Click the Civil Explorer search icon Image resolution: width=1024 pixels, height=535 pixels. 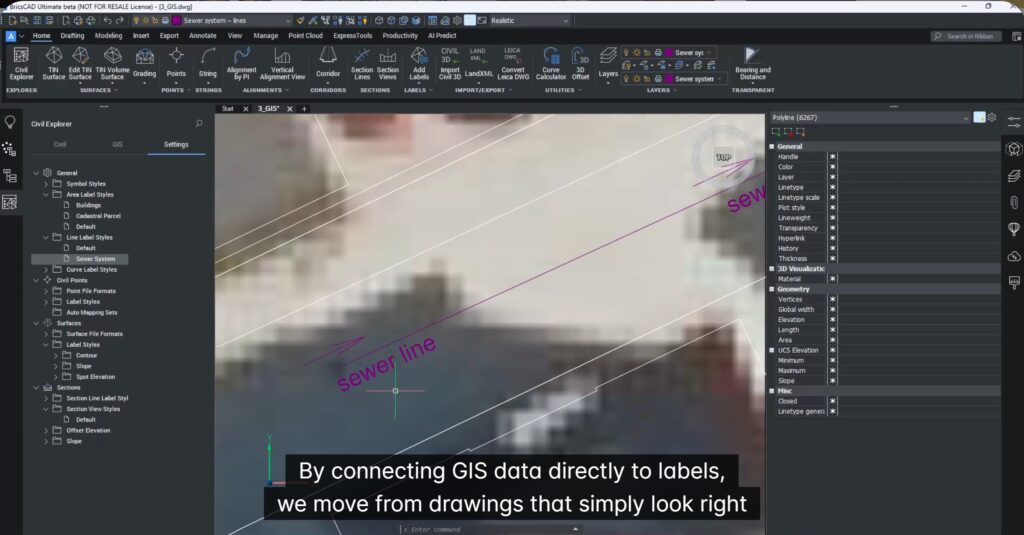coord(199,123)
